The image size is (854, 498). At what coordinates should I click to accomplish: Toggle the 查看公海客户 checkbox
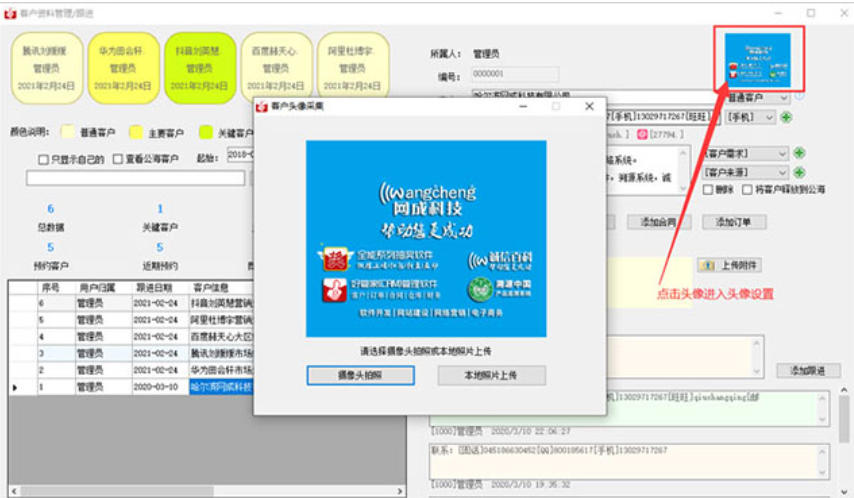click(118, 158)
